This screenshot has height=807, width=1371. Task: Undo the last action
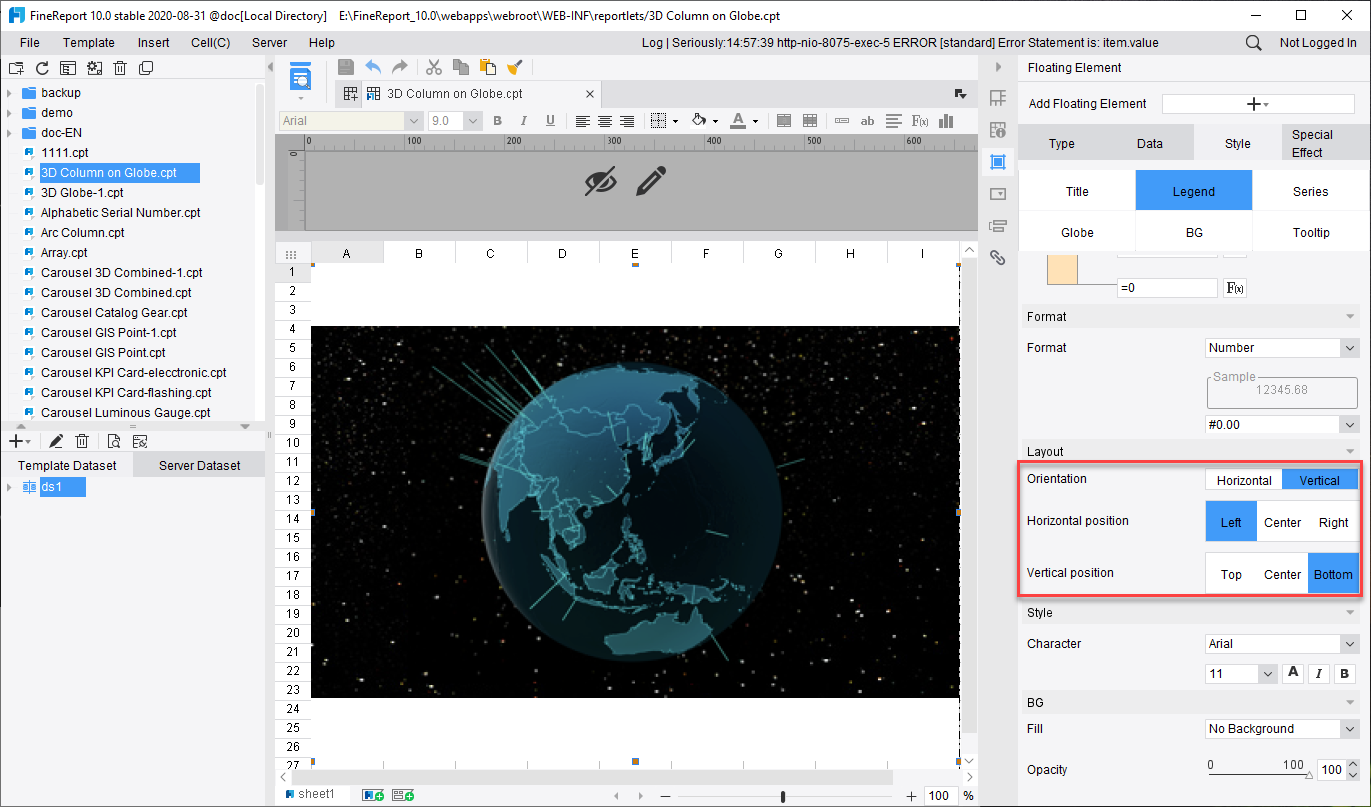[373, 67]
